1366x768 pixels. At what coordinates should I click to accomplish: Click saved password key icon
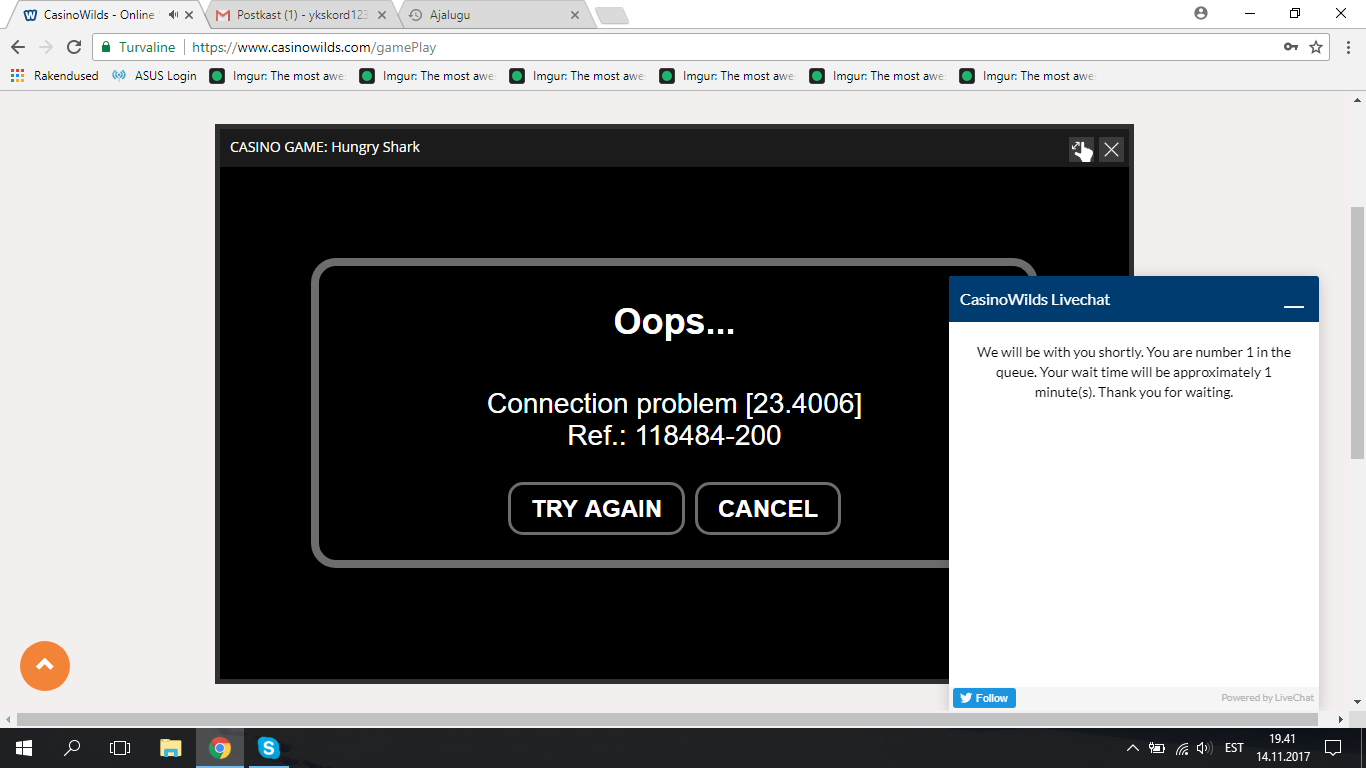coord(1291,47)
